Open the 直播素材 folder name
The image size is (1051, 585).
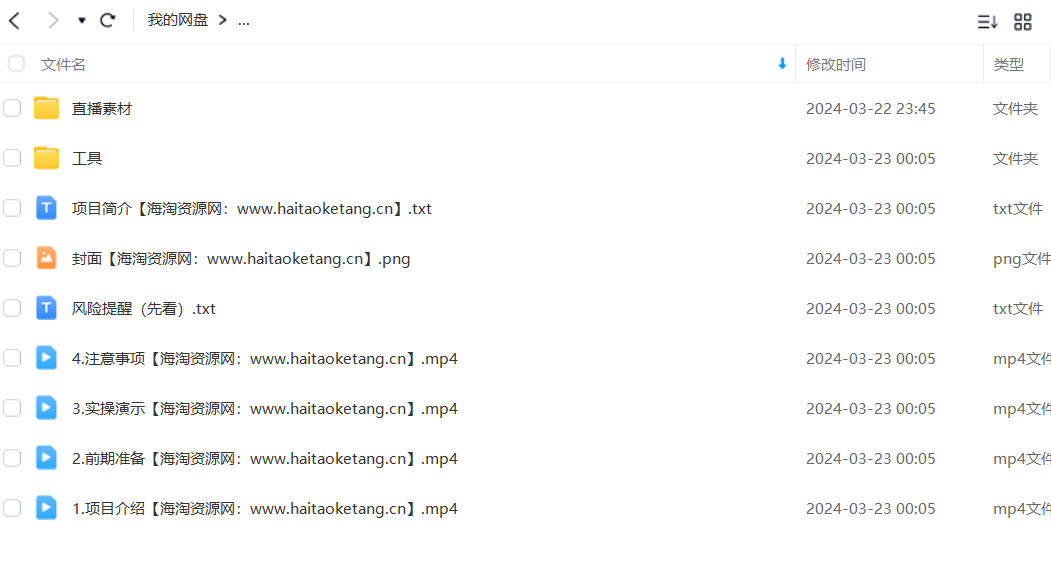(102, 109)
